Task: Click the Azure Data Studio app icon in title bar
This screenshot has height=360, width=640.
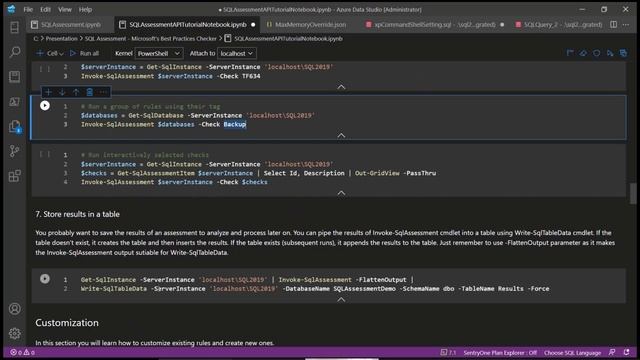Action: pyautogui.click(x=11, y=9)
